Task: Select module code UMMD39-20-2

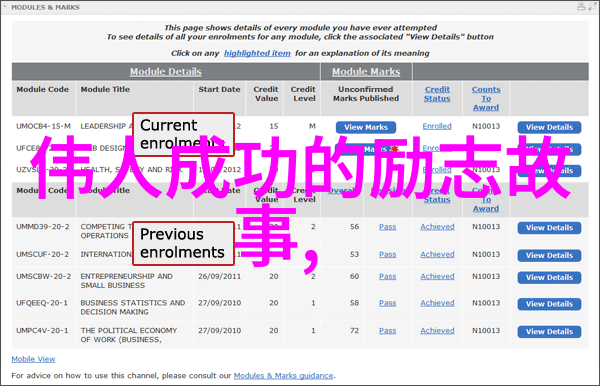Action: pyautogui.click(x=42, y=227)
